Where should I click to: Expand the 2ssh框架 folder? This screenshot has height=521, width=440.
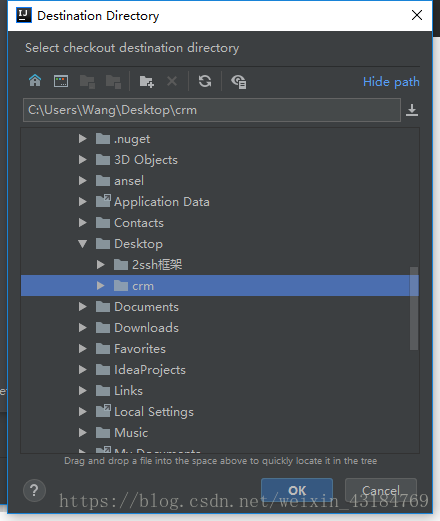[100, 265]
